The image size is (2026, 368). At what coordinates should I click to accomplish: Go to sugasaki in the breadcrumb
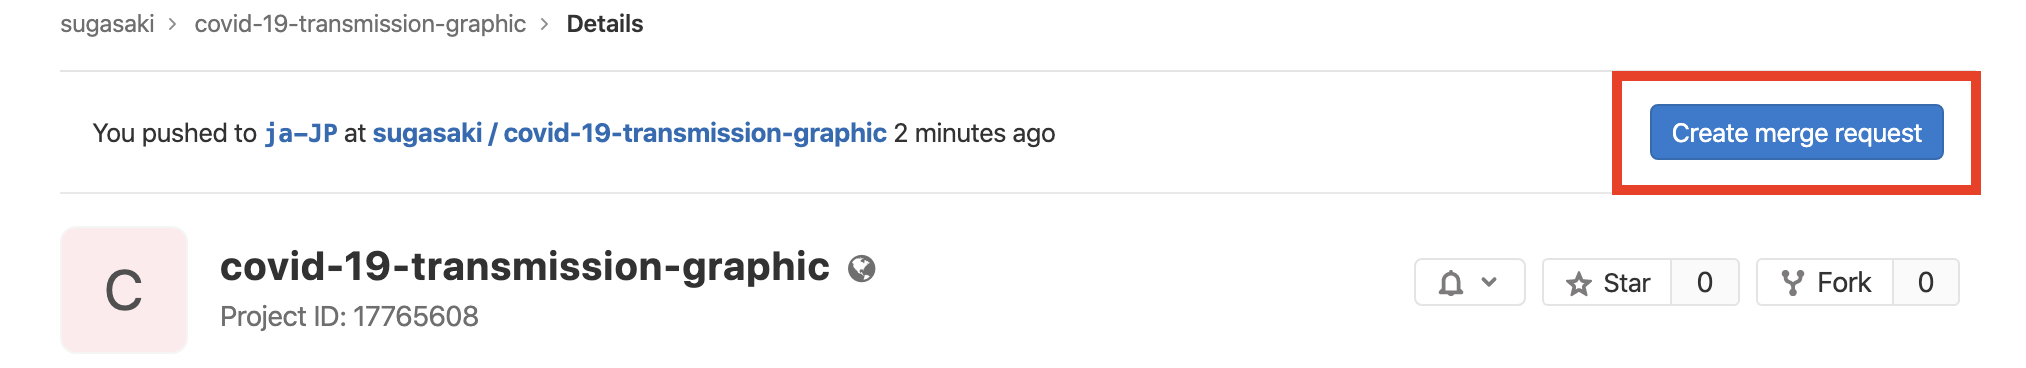107,24
